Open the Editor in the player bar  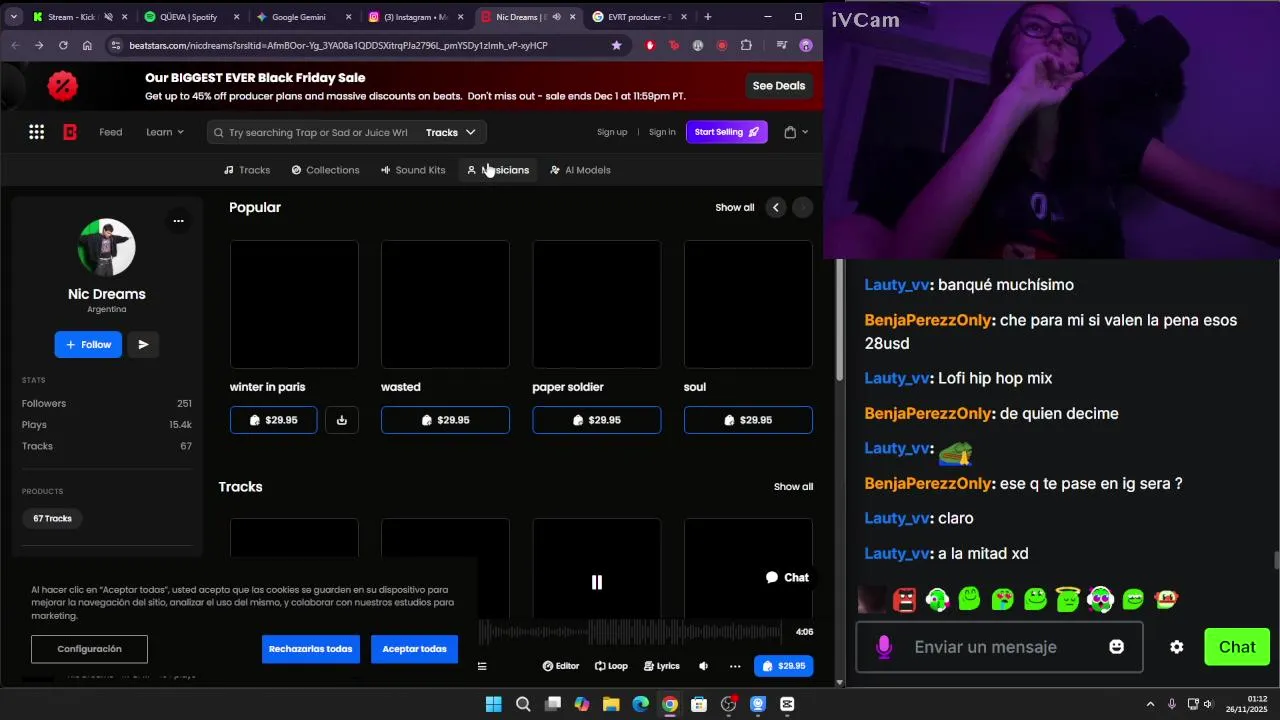click(561, 666)
